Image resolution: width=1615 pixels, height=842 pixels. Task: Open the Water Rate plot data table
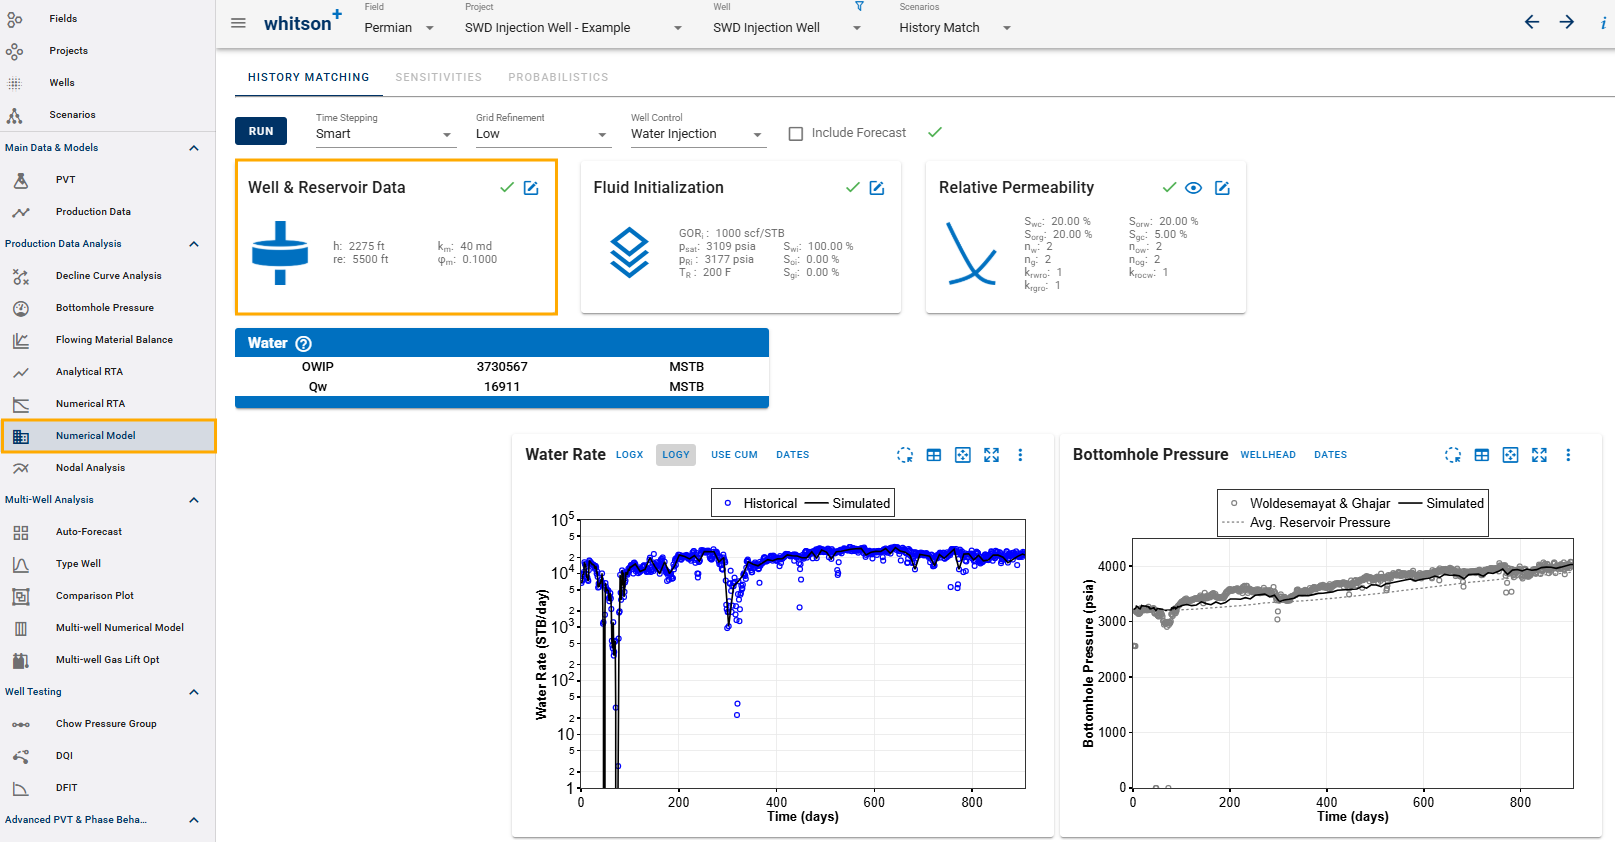[933, 455]
